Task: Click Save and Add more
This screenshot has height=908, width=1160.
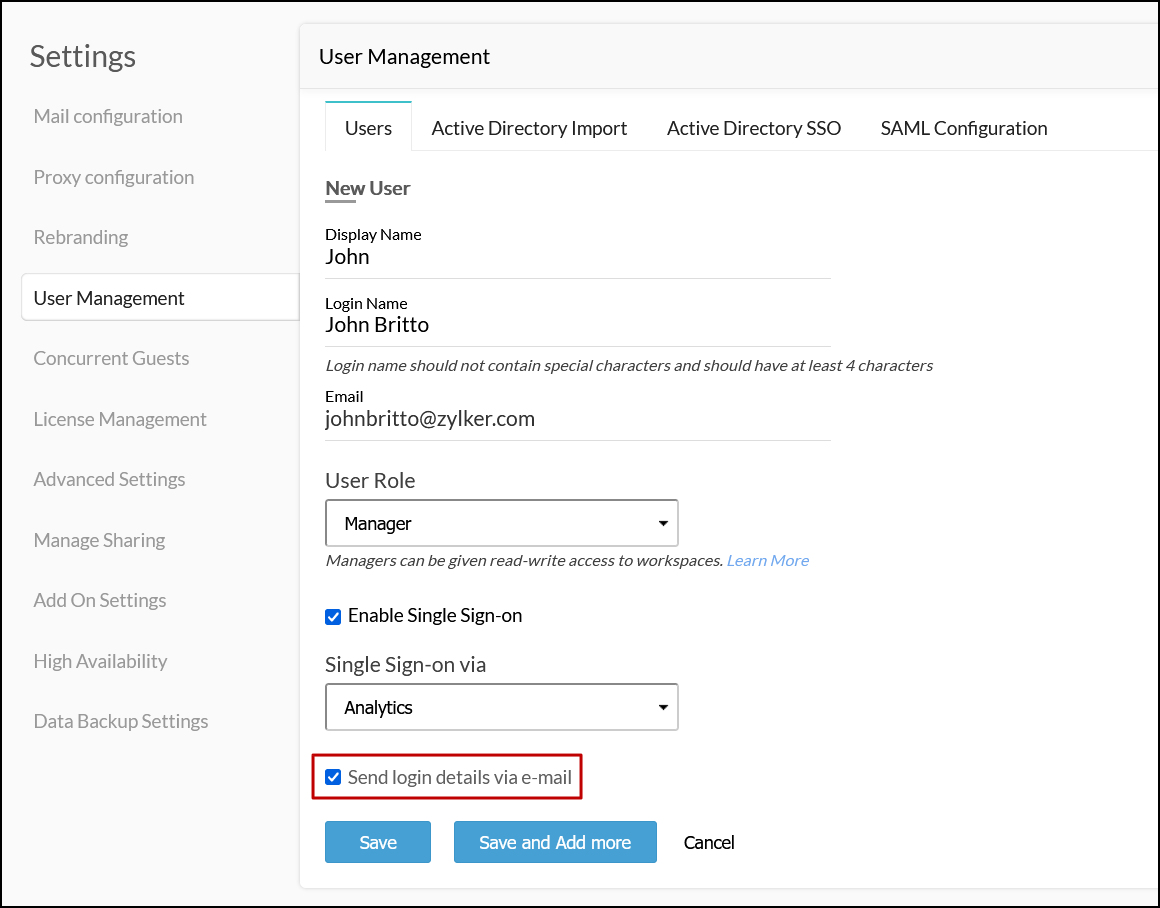Action: click(x=555, y=842)
